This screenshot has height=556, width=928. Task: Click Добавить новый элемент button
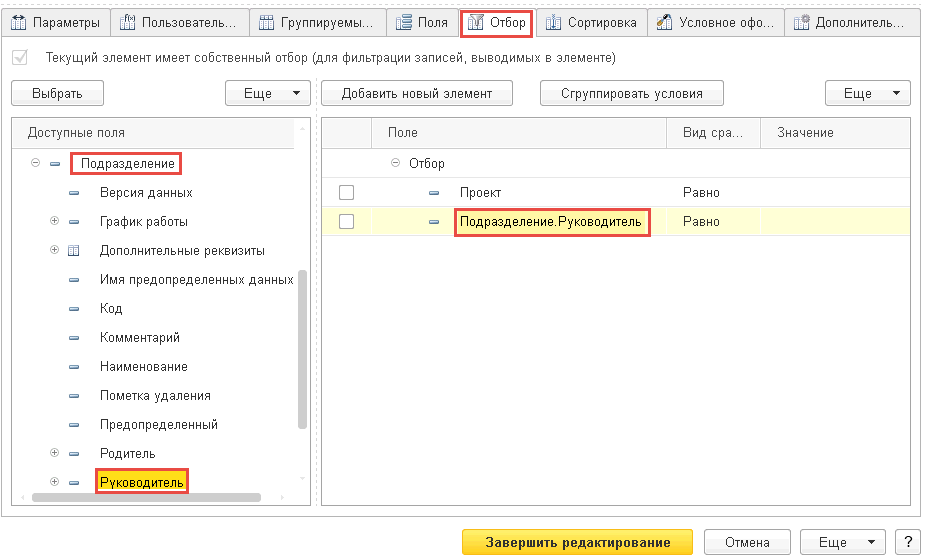point(417,93)
